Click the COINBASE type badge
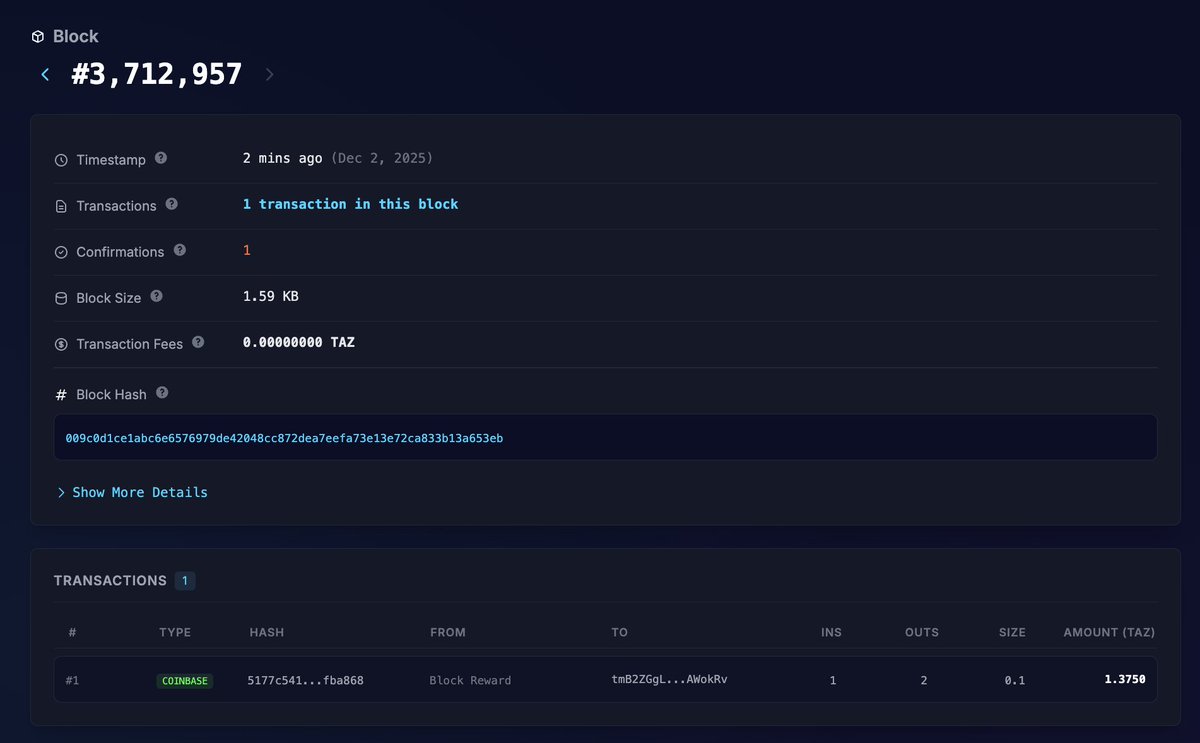This screenshot has width=1200, height=743. coord(185,681)
